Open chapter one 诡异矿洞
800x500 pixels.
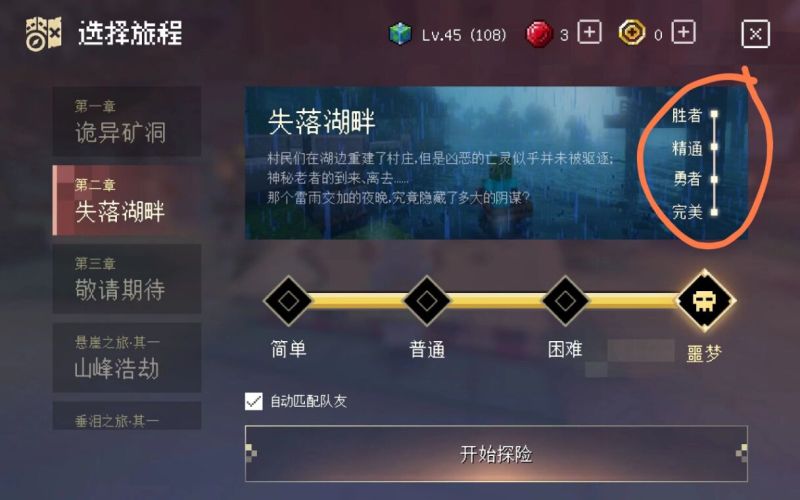tap(127, 121)
